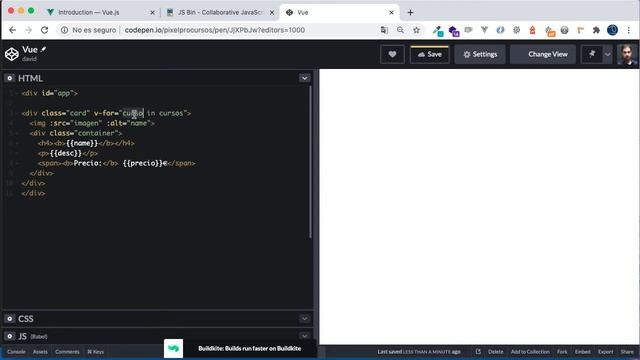Click the HTML editor vertical scrollbar

pyautogui.click(x=310, y=162)
